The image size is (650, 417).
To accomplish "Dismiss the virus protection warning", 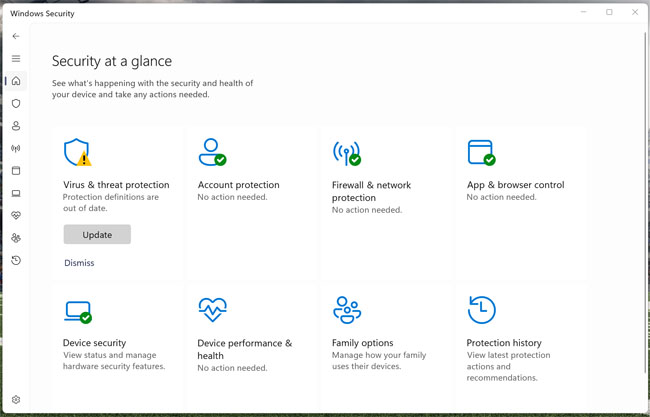I will [79, 263].
